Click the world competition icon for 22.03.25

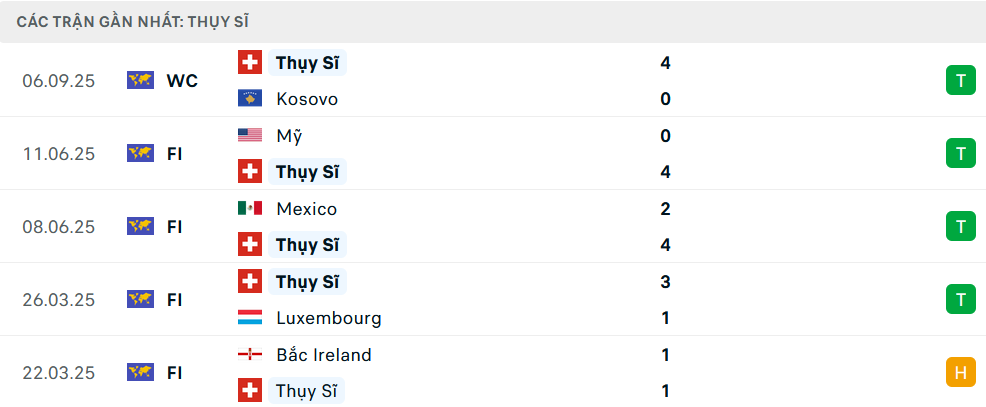click(140, 372)
